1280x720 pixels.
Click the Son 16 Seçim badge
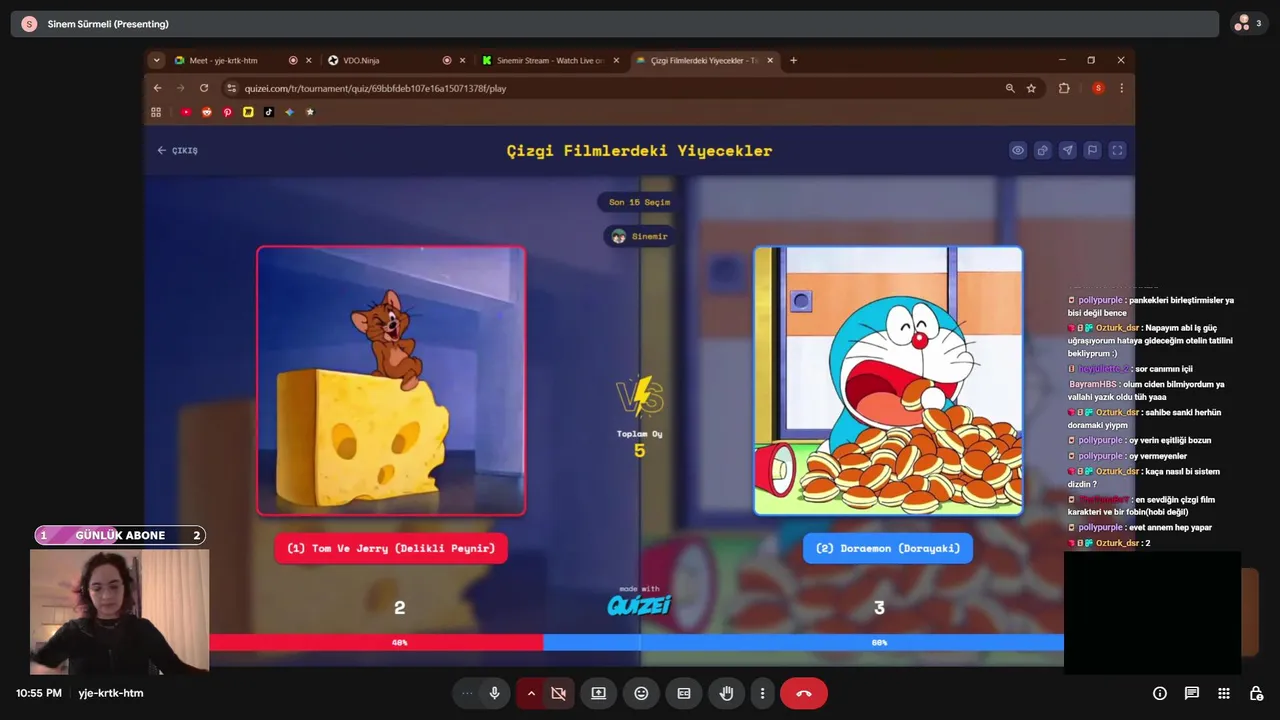640,202
